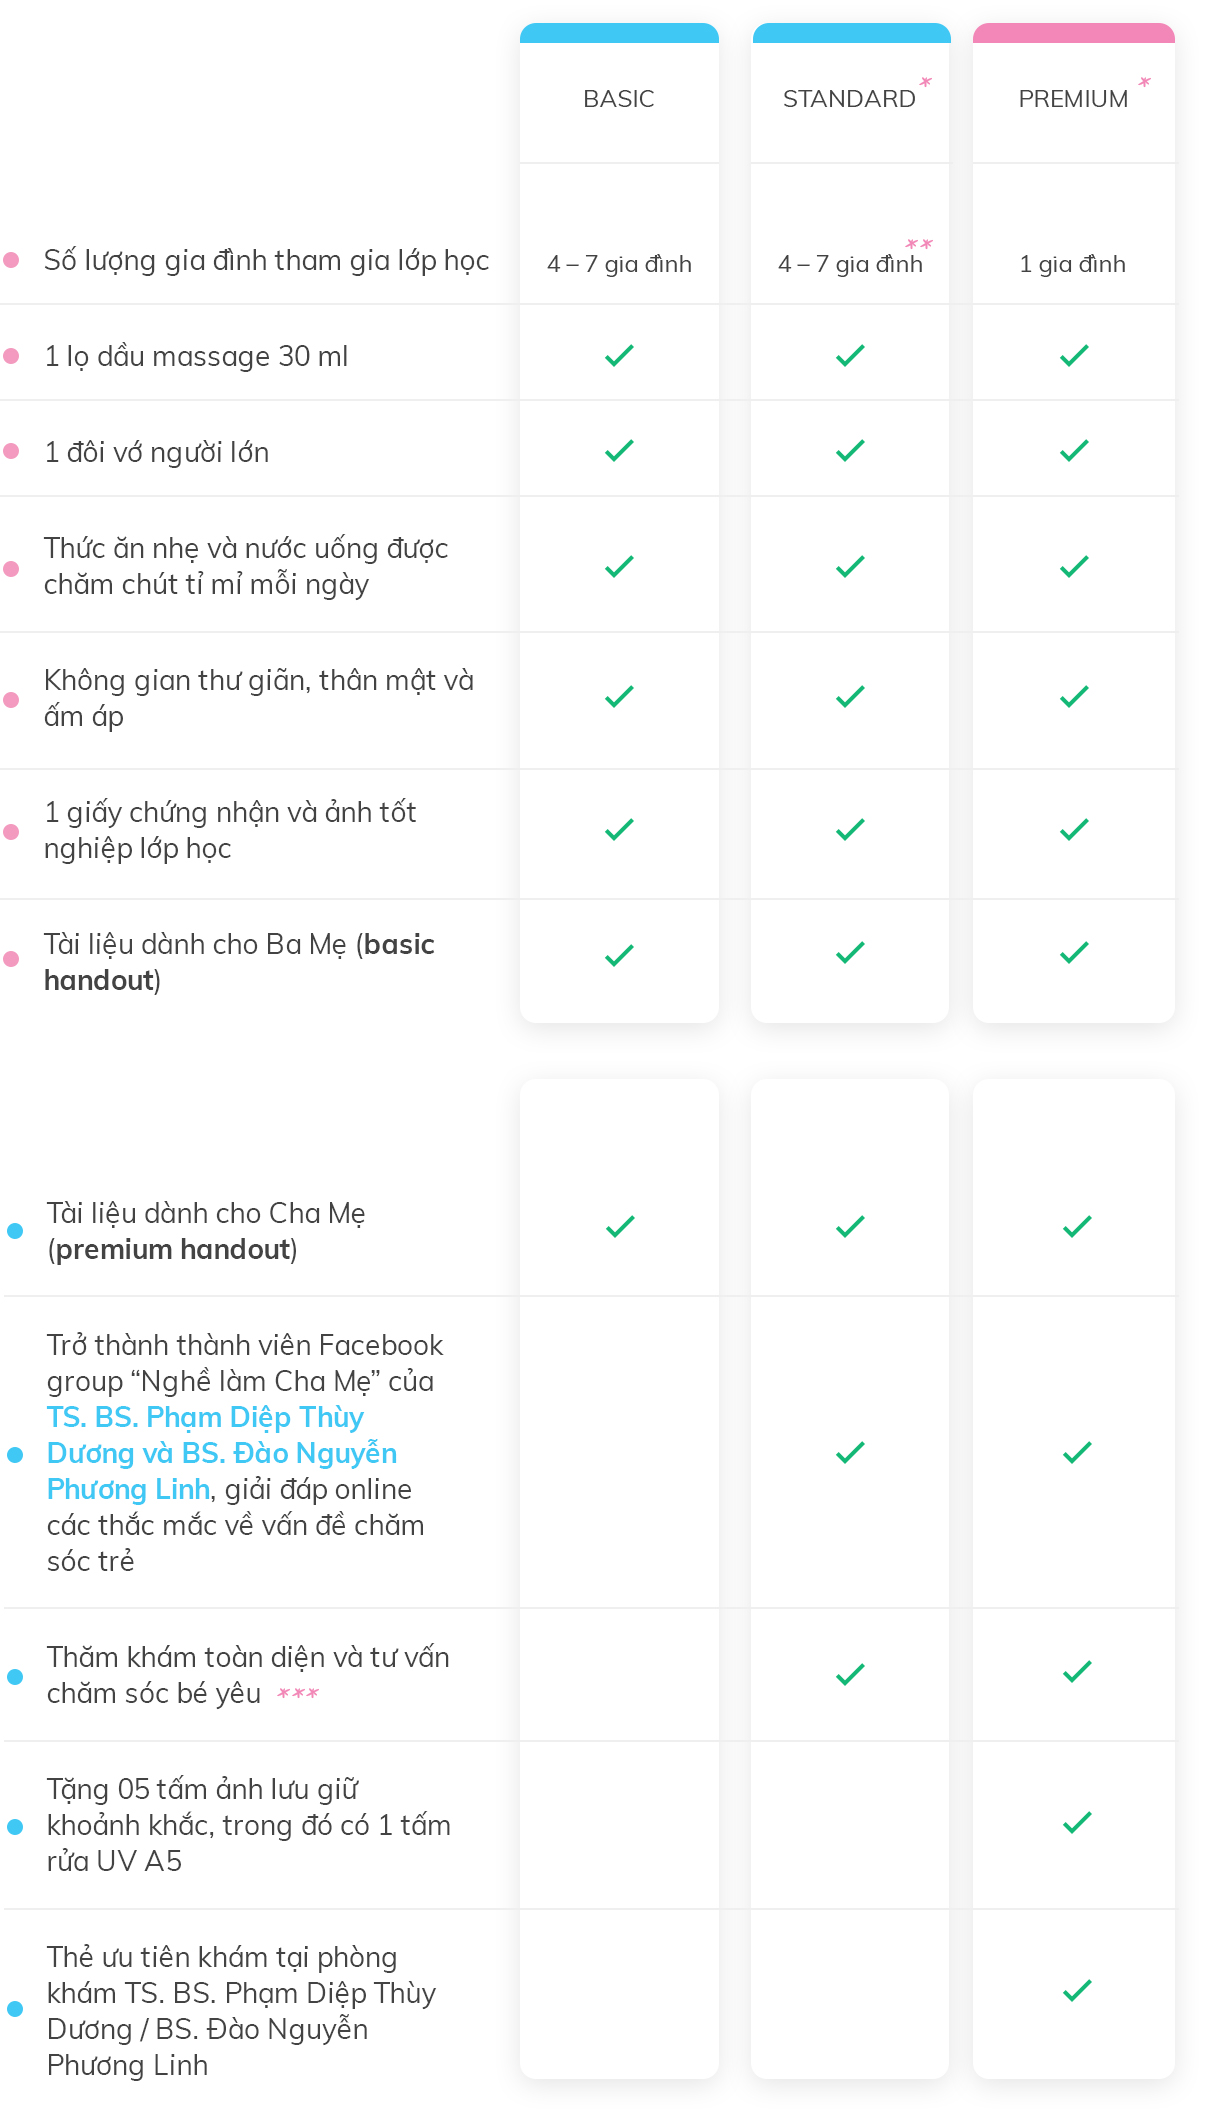
Task: Click Premium checkmark for basic handout row
Action: coord(1074,953)
